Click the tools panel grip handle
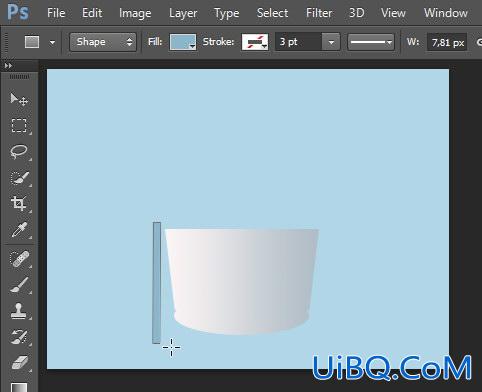482x392 pixels. (x=19, y=77)
